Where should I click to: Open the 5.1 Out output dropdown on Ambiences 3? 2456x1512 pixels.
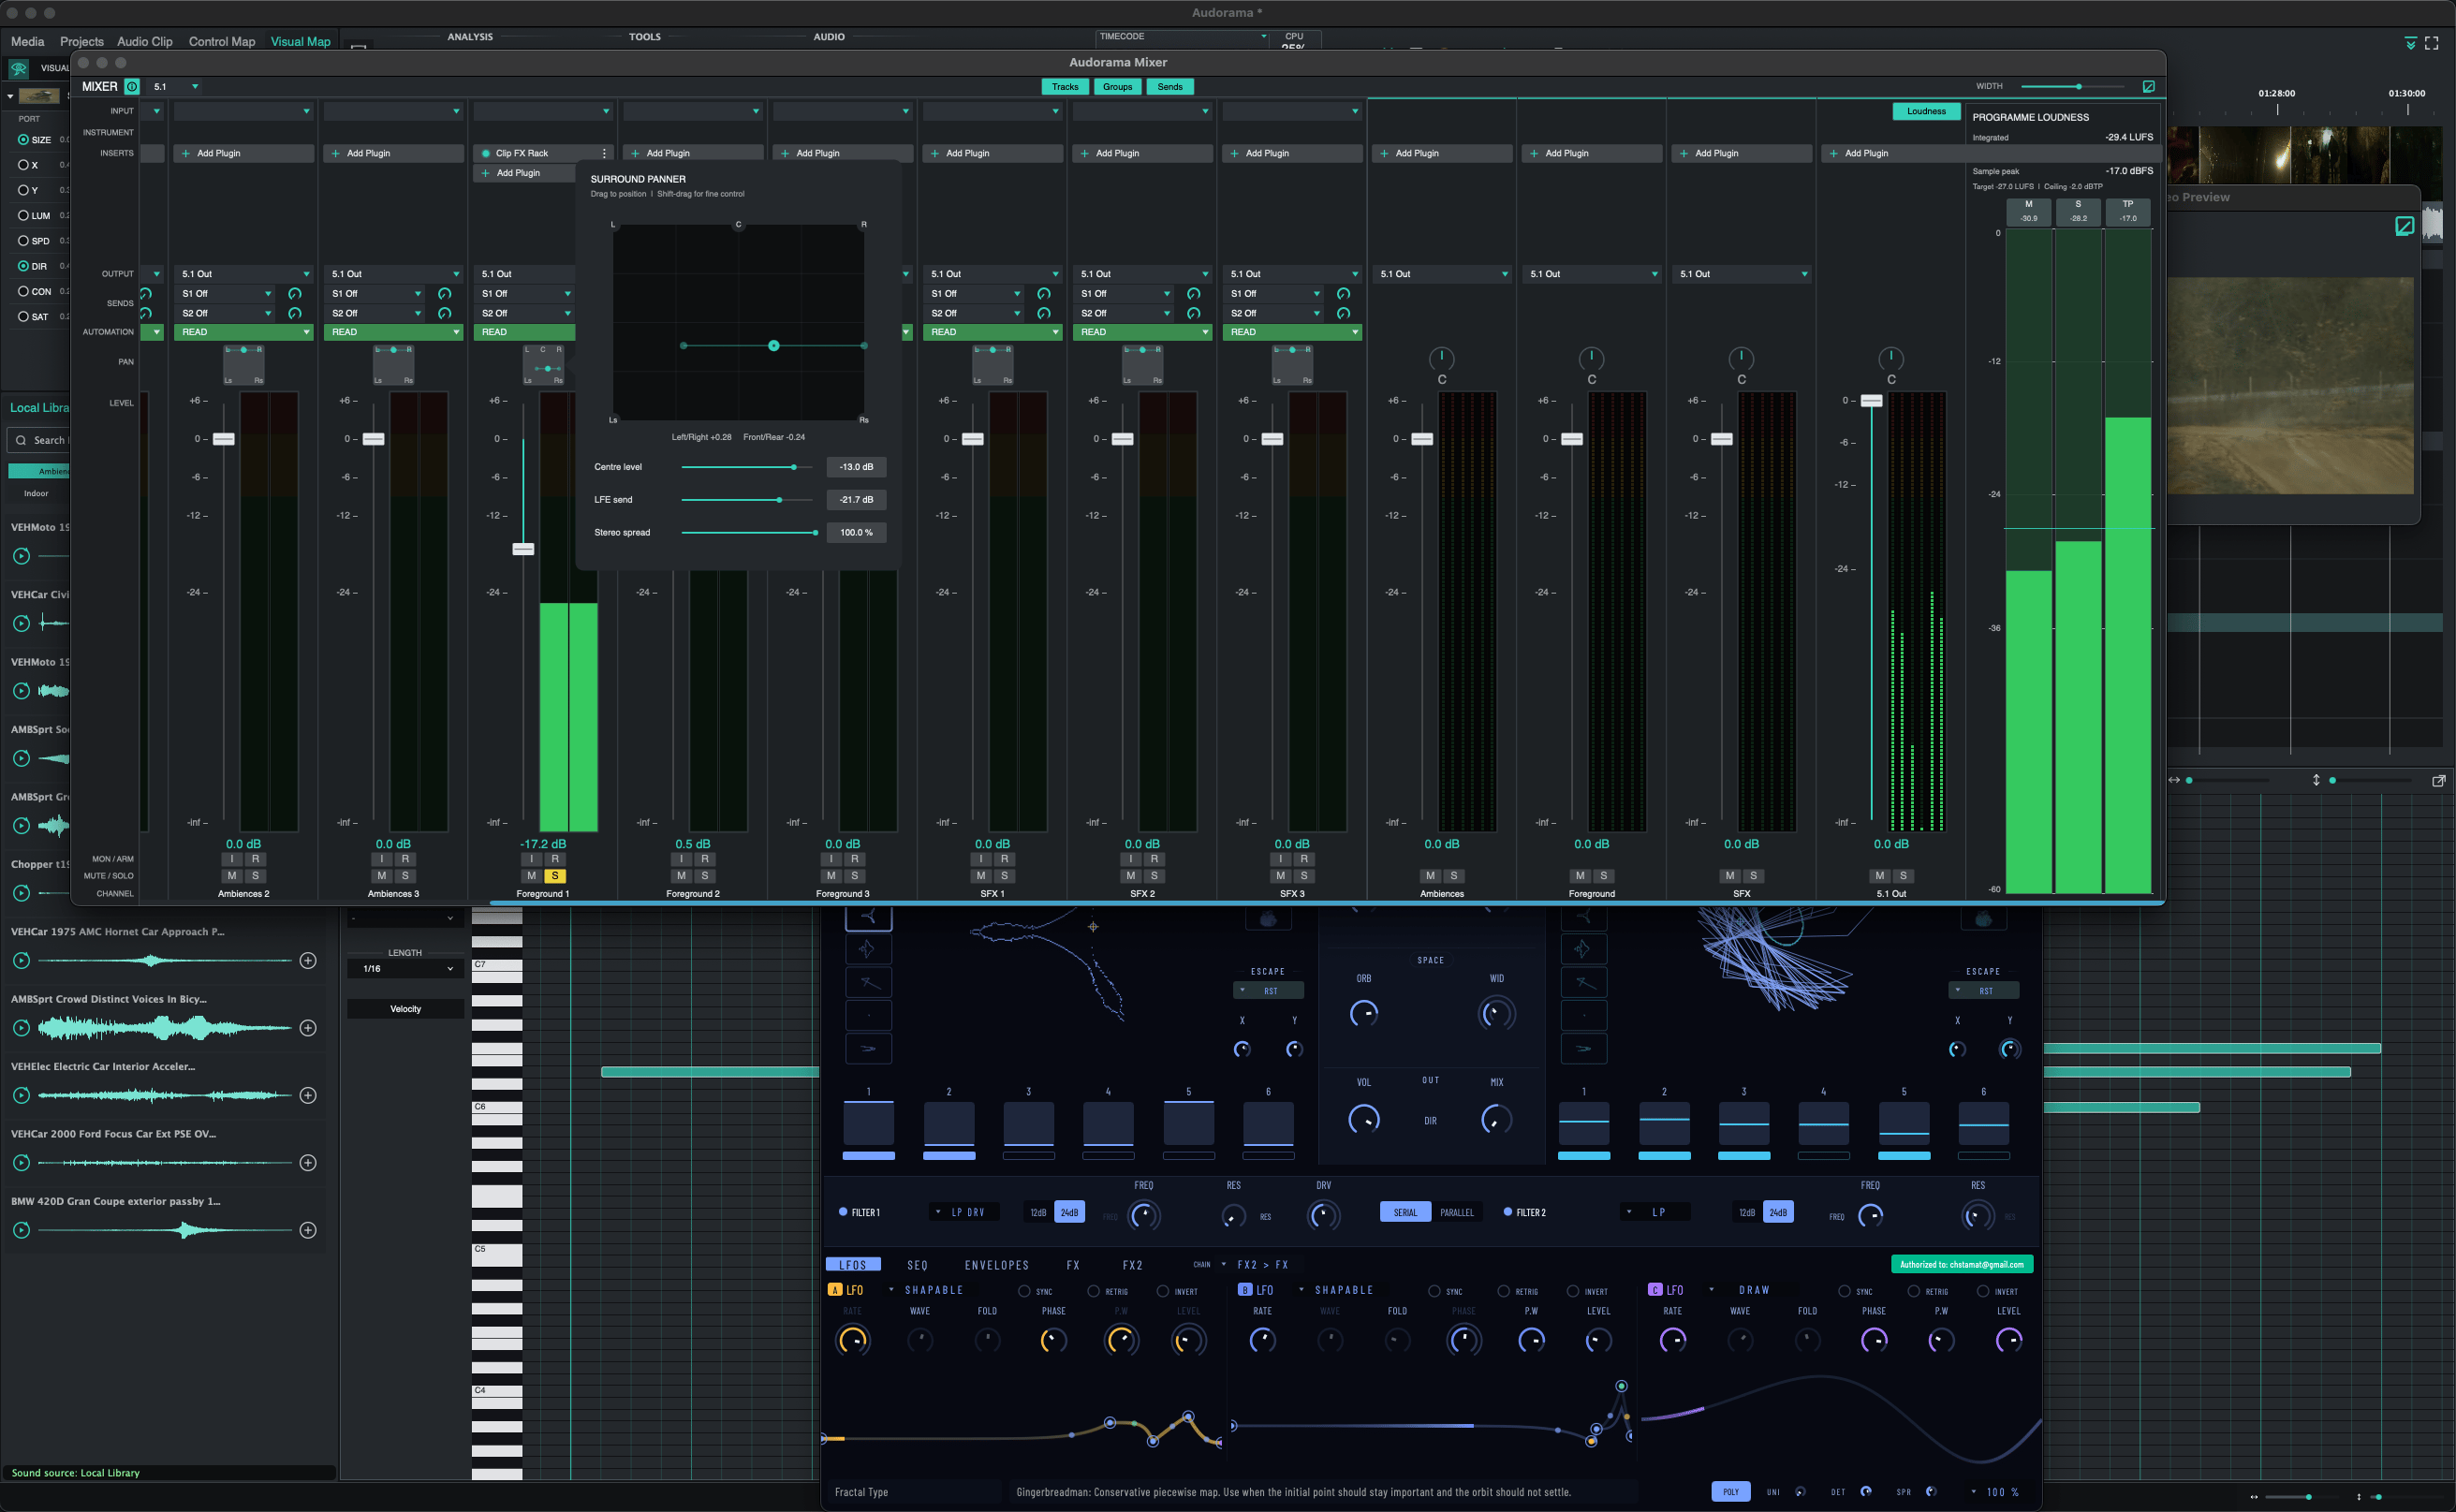pos(394,274)
